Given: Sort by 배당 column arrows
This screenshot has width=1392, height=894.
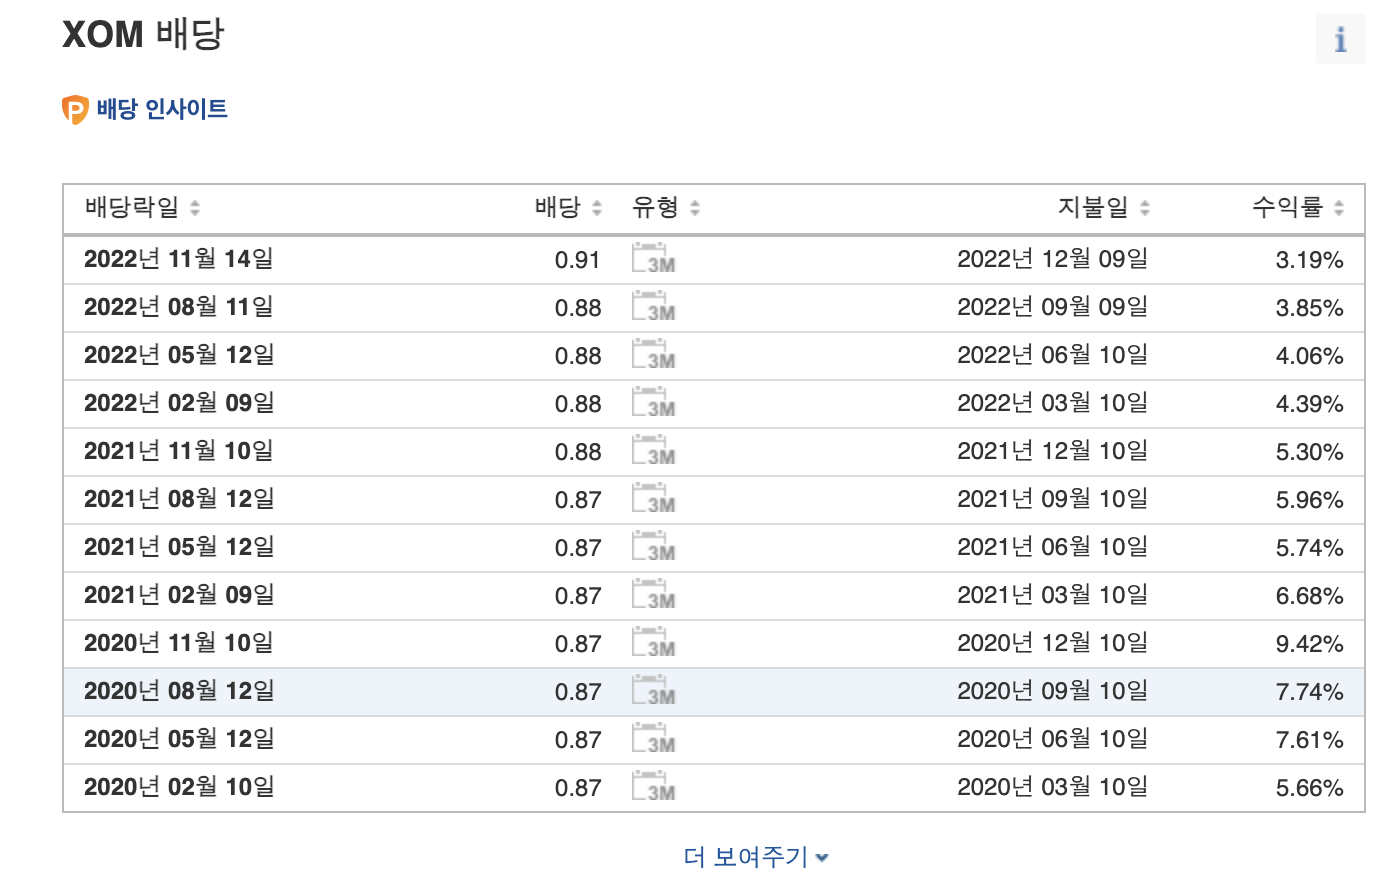Looking at the screenshot, I should click(x=597, y=208).
